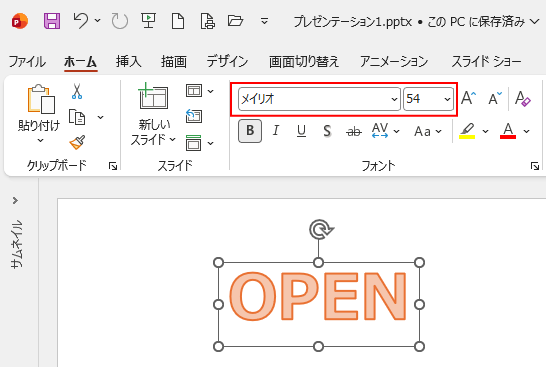This screenshot has width=546, height=367.
Task: Open the スライド ショー tab
Action: click(x=486, y=62)
